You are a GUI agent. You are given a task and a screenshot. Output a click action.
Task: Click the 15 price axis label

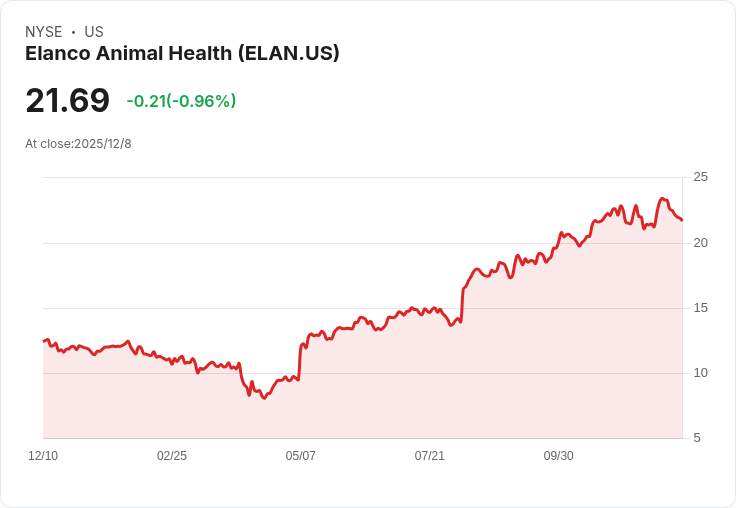[701, 308]
